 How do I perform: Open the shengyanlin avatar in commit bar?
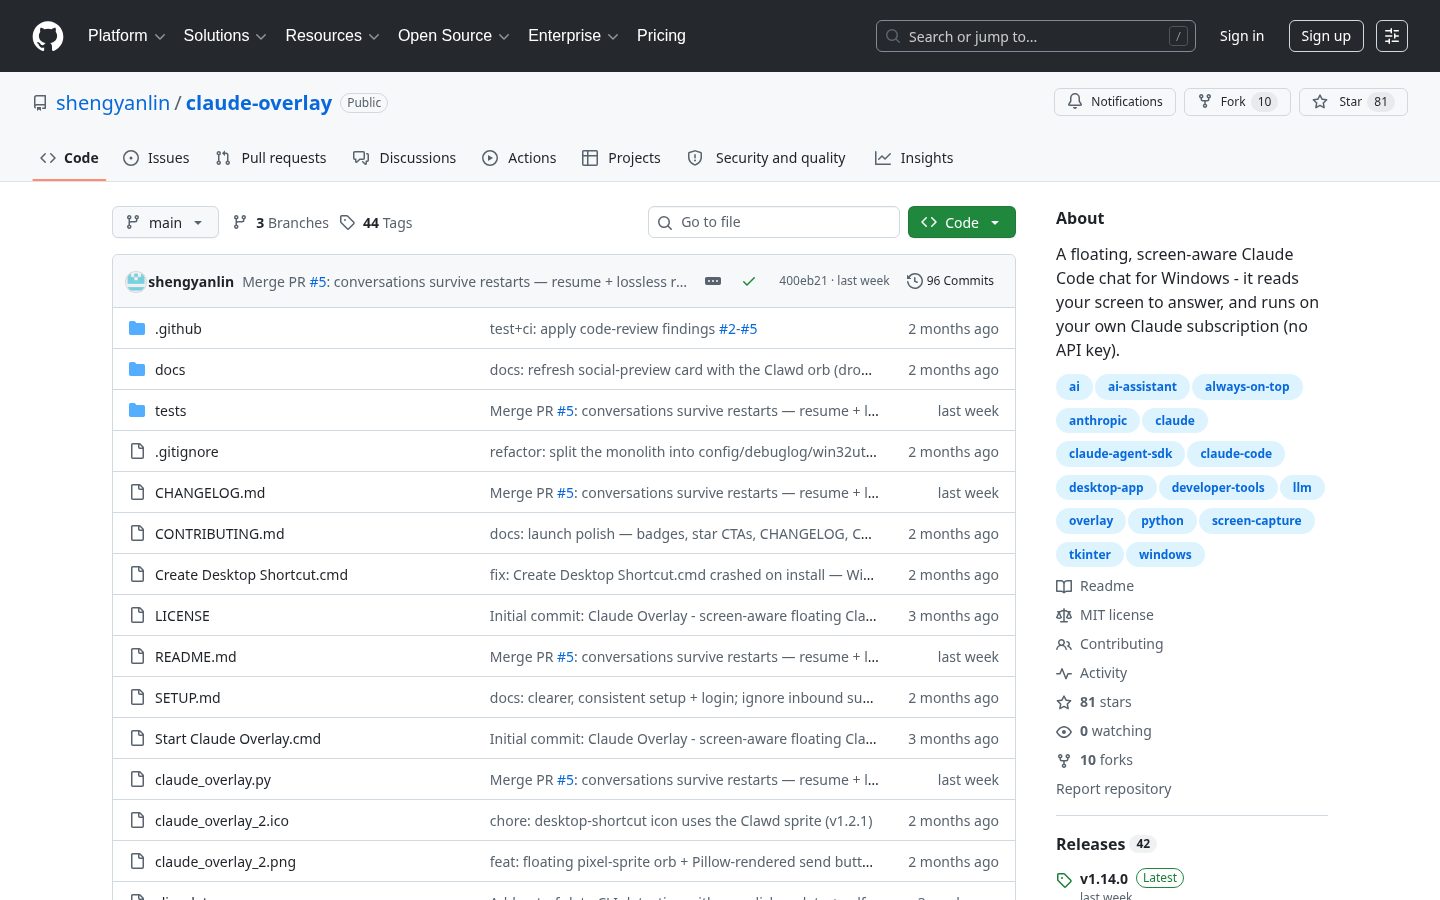click(x=135, y=281)
